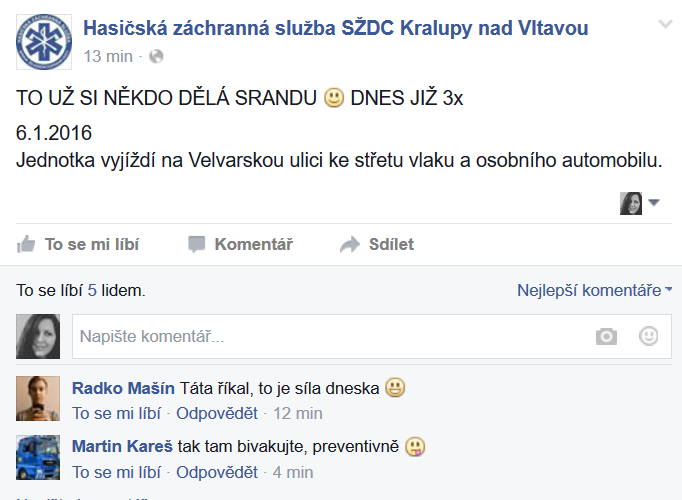
Task: Like Martin Kareš's comment
Action: [x=116, y=472]
